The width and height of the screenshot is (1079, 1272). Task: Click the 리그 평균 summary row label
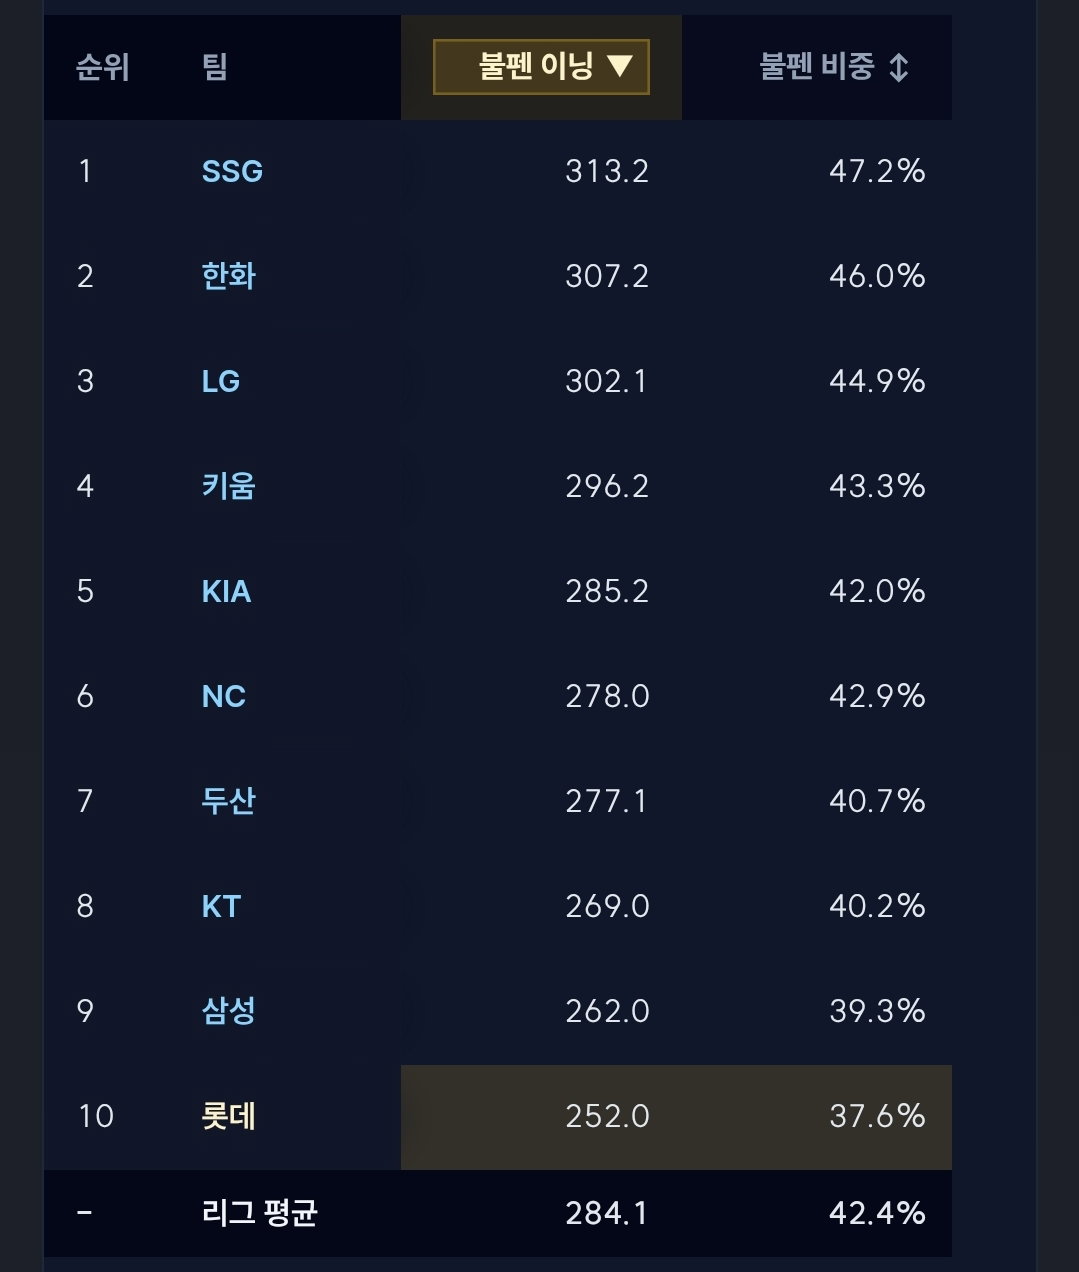point(259,1213)
